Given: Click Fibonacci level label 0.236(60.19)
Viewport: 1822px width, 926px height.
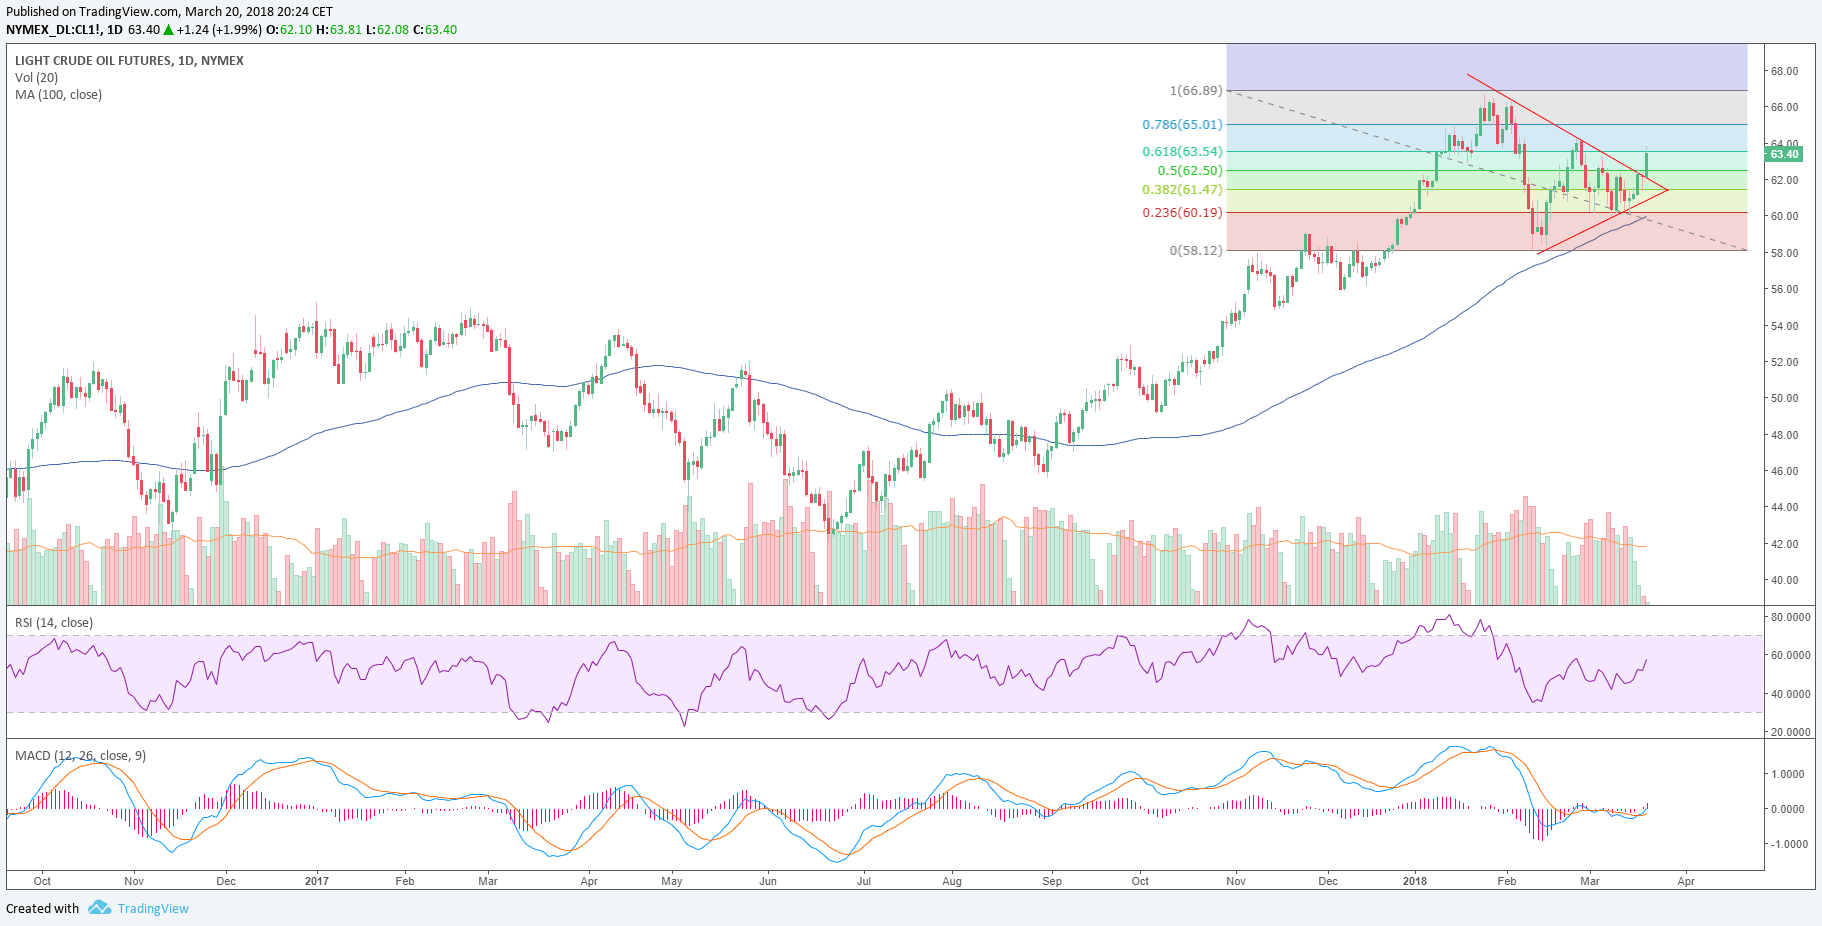Looking at the screenshot, I should click(1182, 212).
